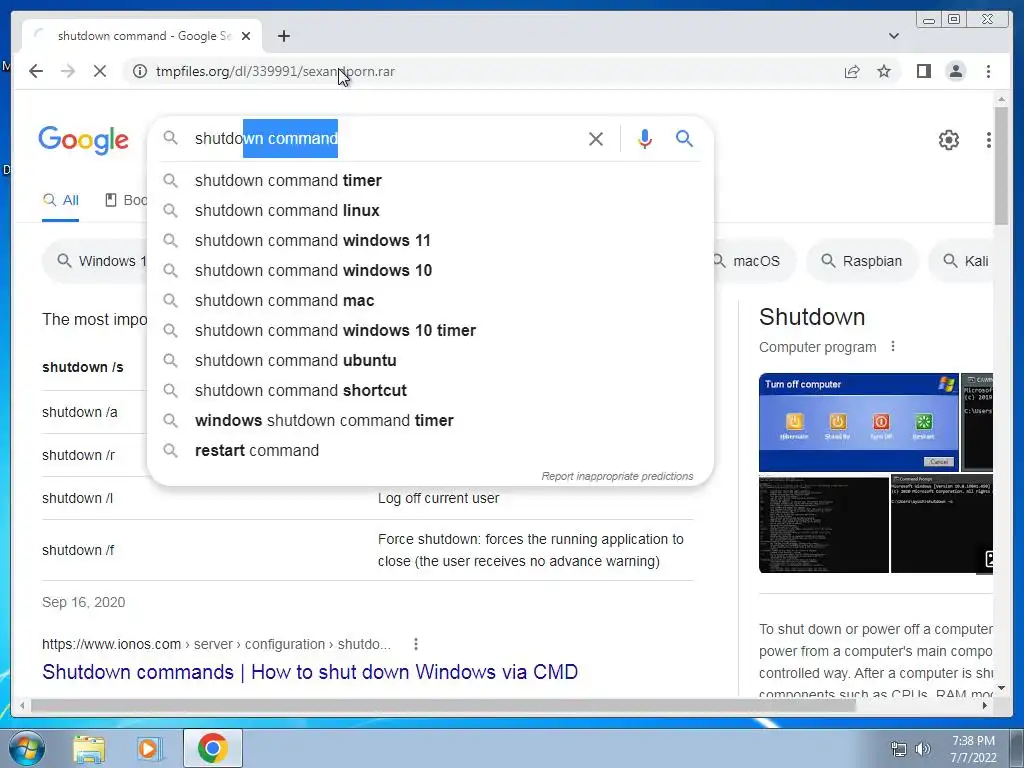Click Chrome icon in the taskbar

[213, 748]
